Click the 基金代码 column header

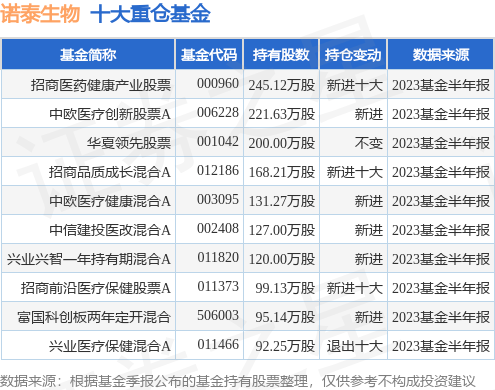[x=209, y=55]
